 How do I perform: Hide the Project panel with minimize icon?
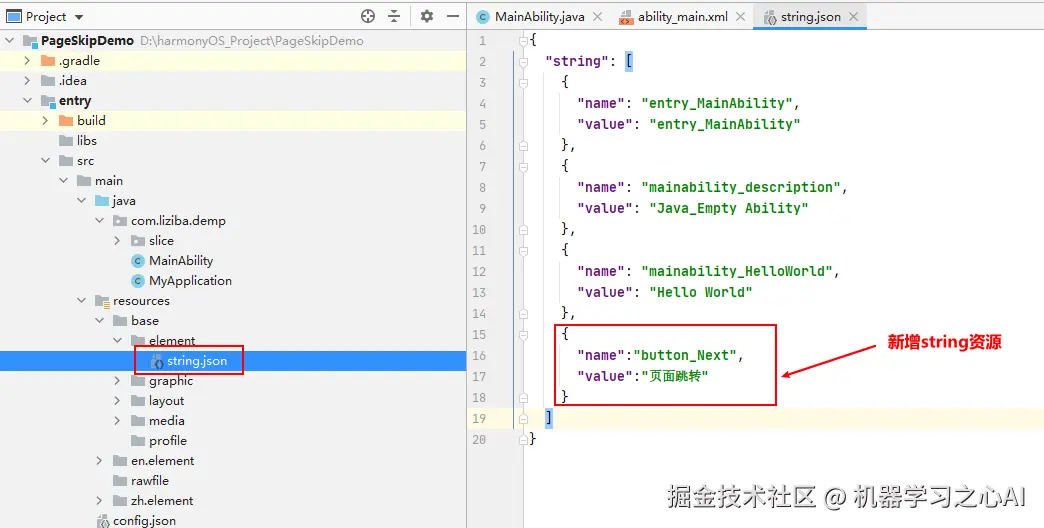tap(453, 17)
